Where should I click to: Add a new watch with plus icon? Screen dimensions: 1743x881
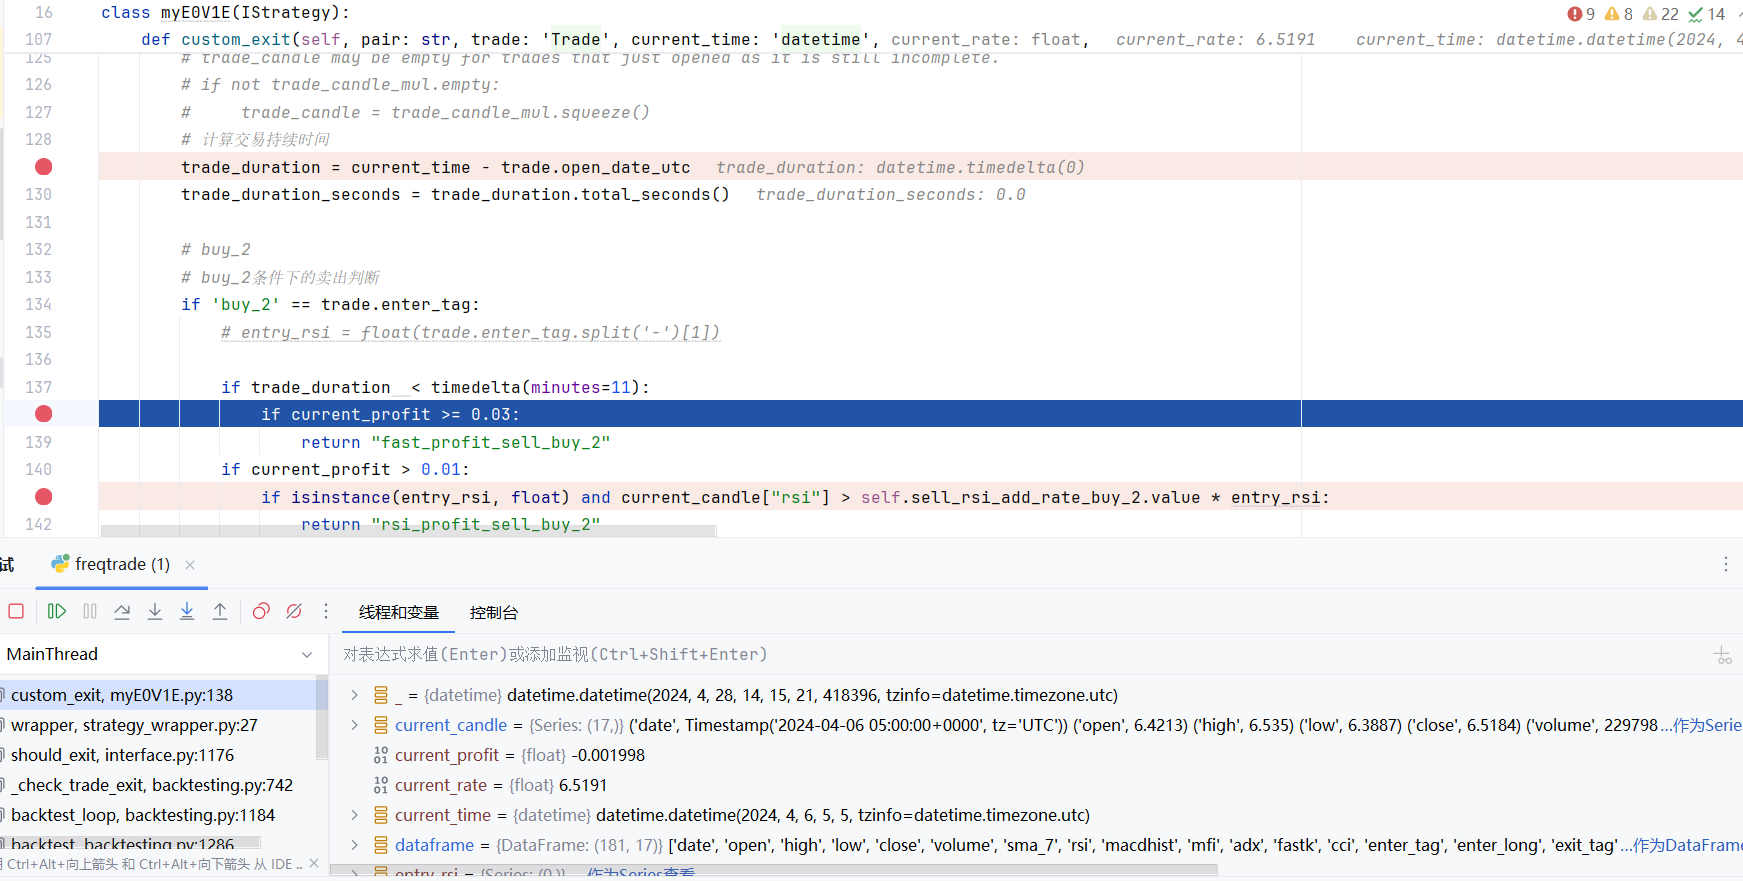1722,655
